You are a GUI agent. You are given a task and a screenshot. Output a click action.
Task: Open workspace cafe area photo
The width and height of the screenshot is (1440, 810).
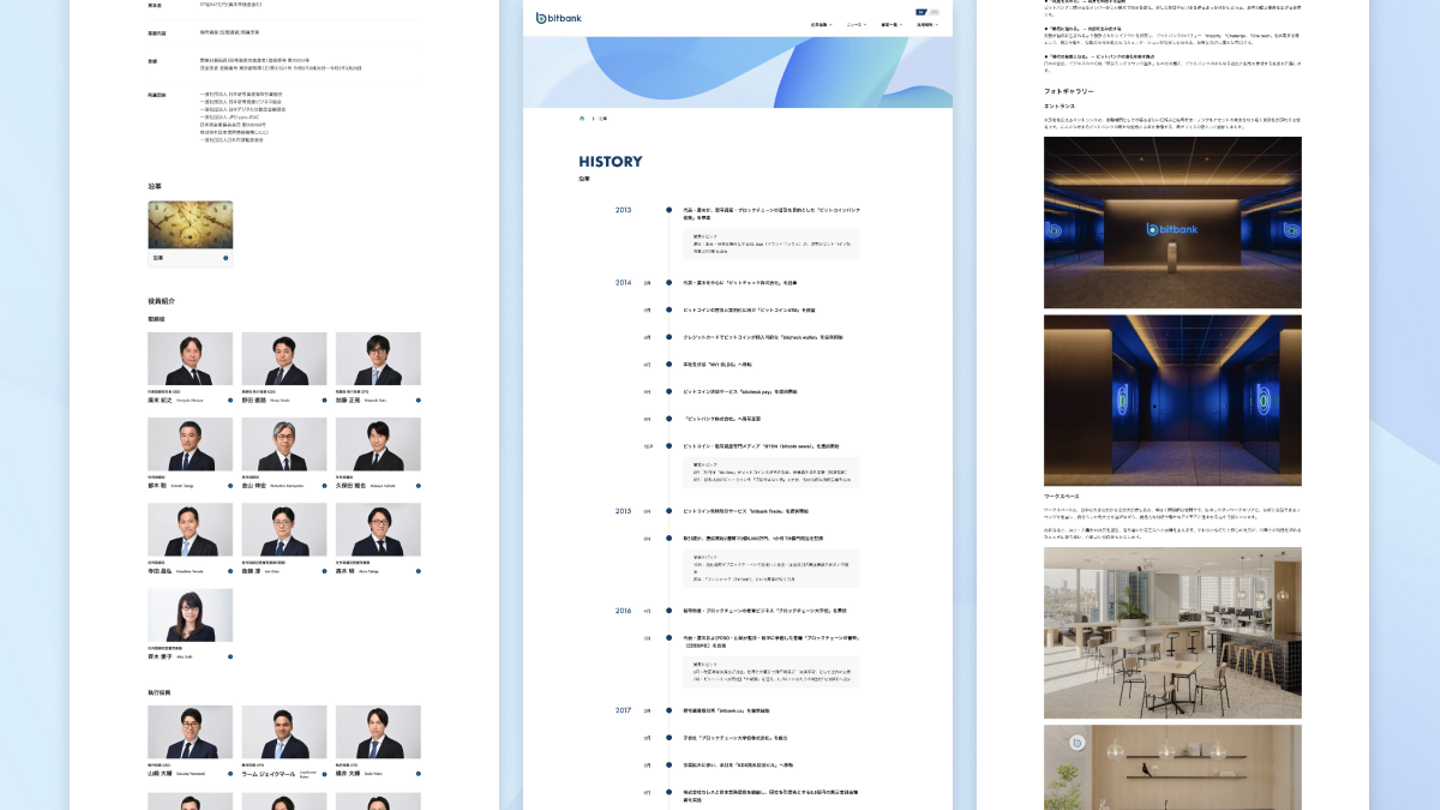(x=1173, y=633)
